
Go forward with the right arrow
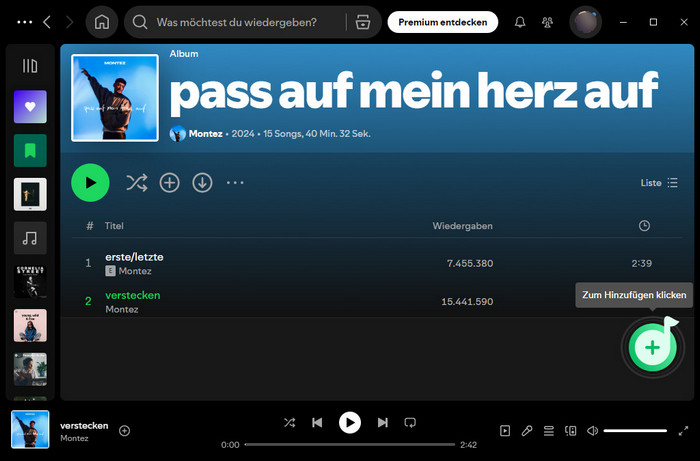(x=69, y=22)
